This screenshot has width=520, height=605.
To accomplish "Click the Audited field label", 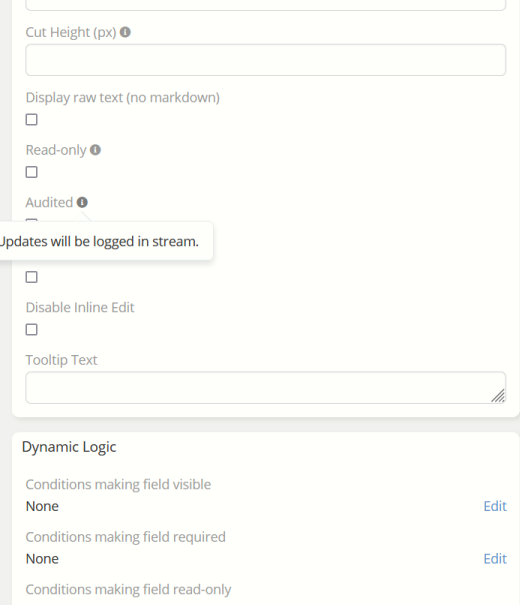I will [49, 202].
